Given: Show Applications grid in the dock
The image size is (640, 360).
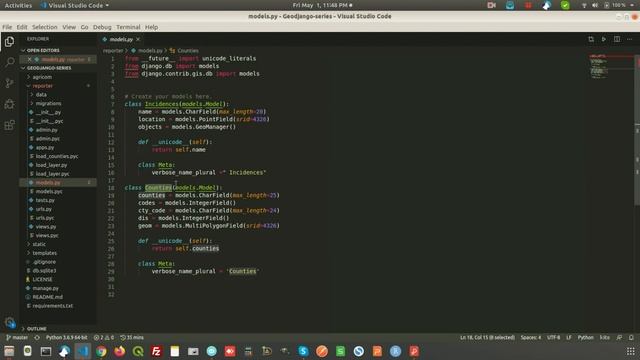Looking at the screenshot, I should 630,351.
